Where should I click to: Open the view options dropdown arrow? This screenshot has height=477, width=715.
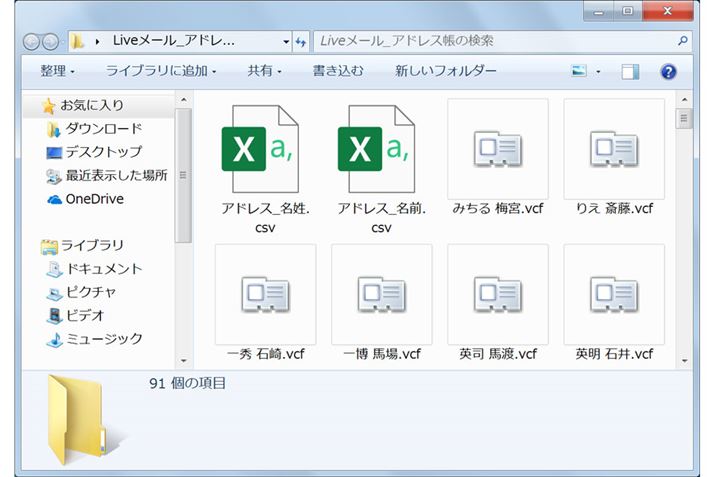pyautogui.click(x=598, y=72)
